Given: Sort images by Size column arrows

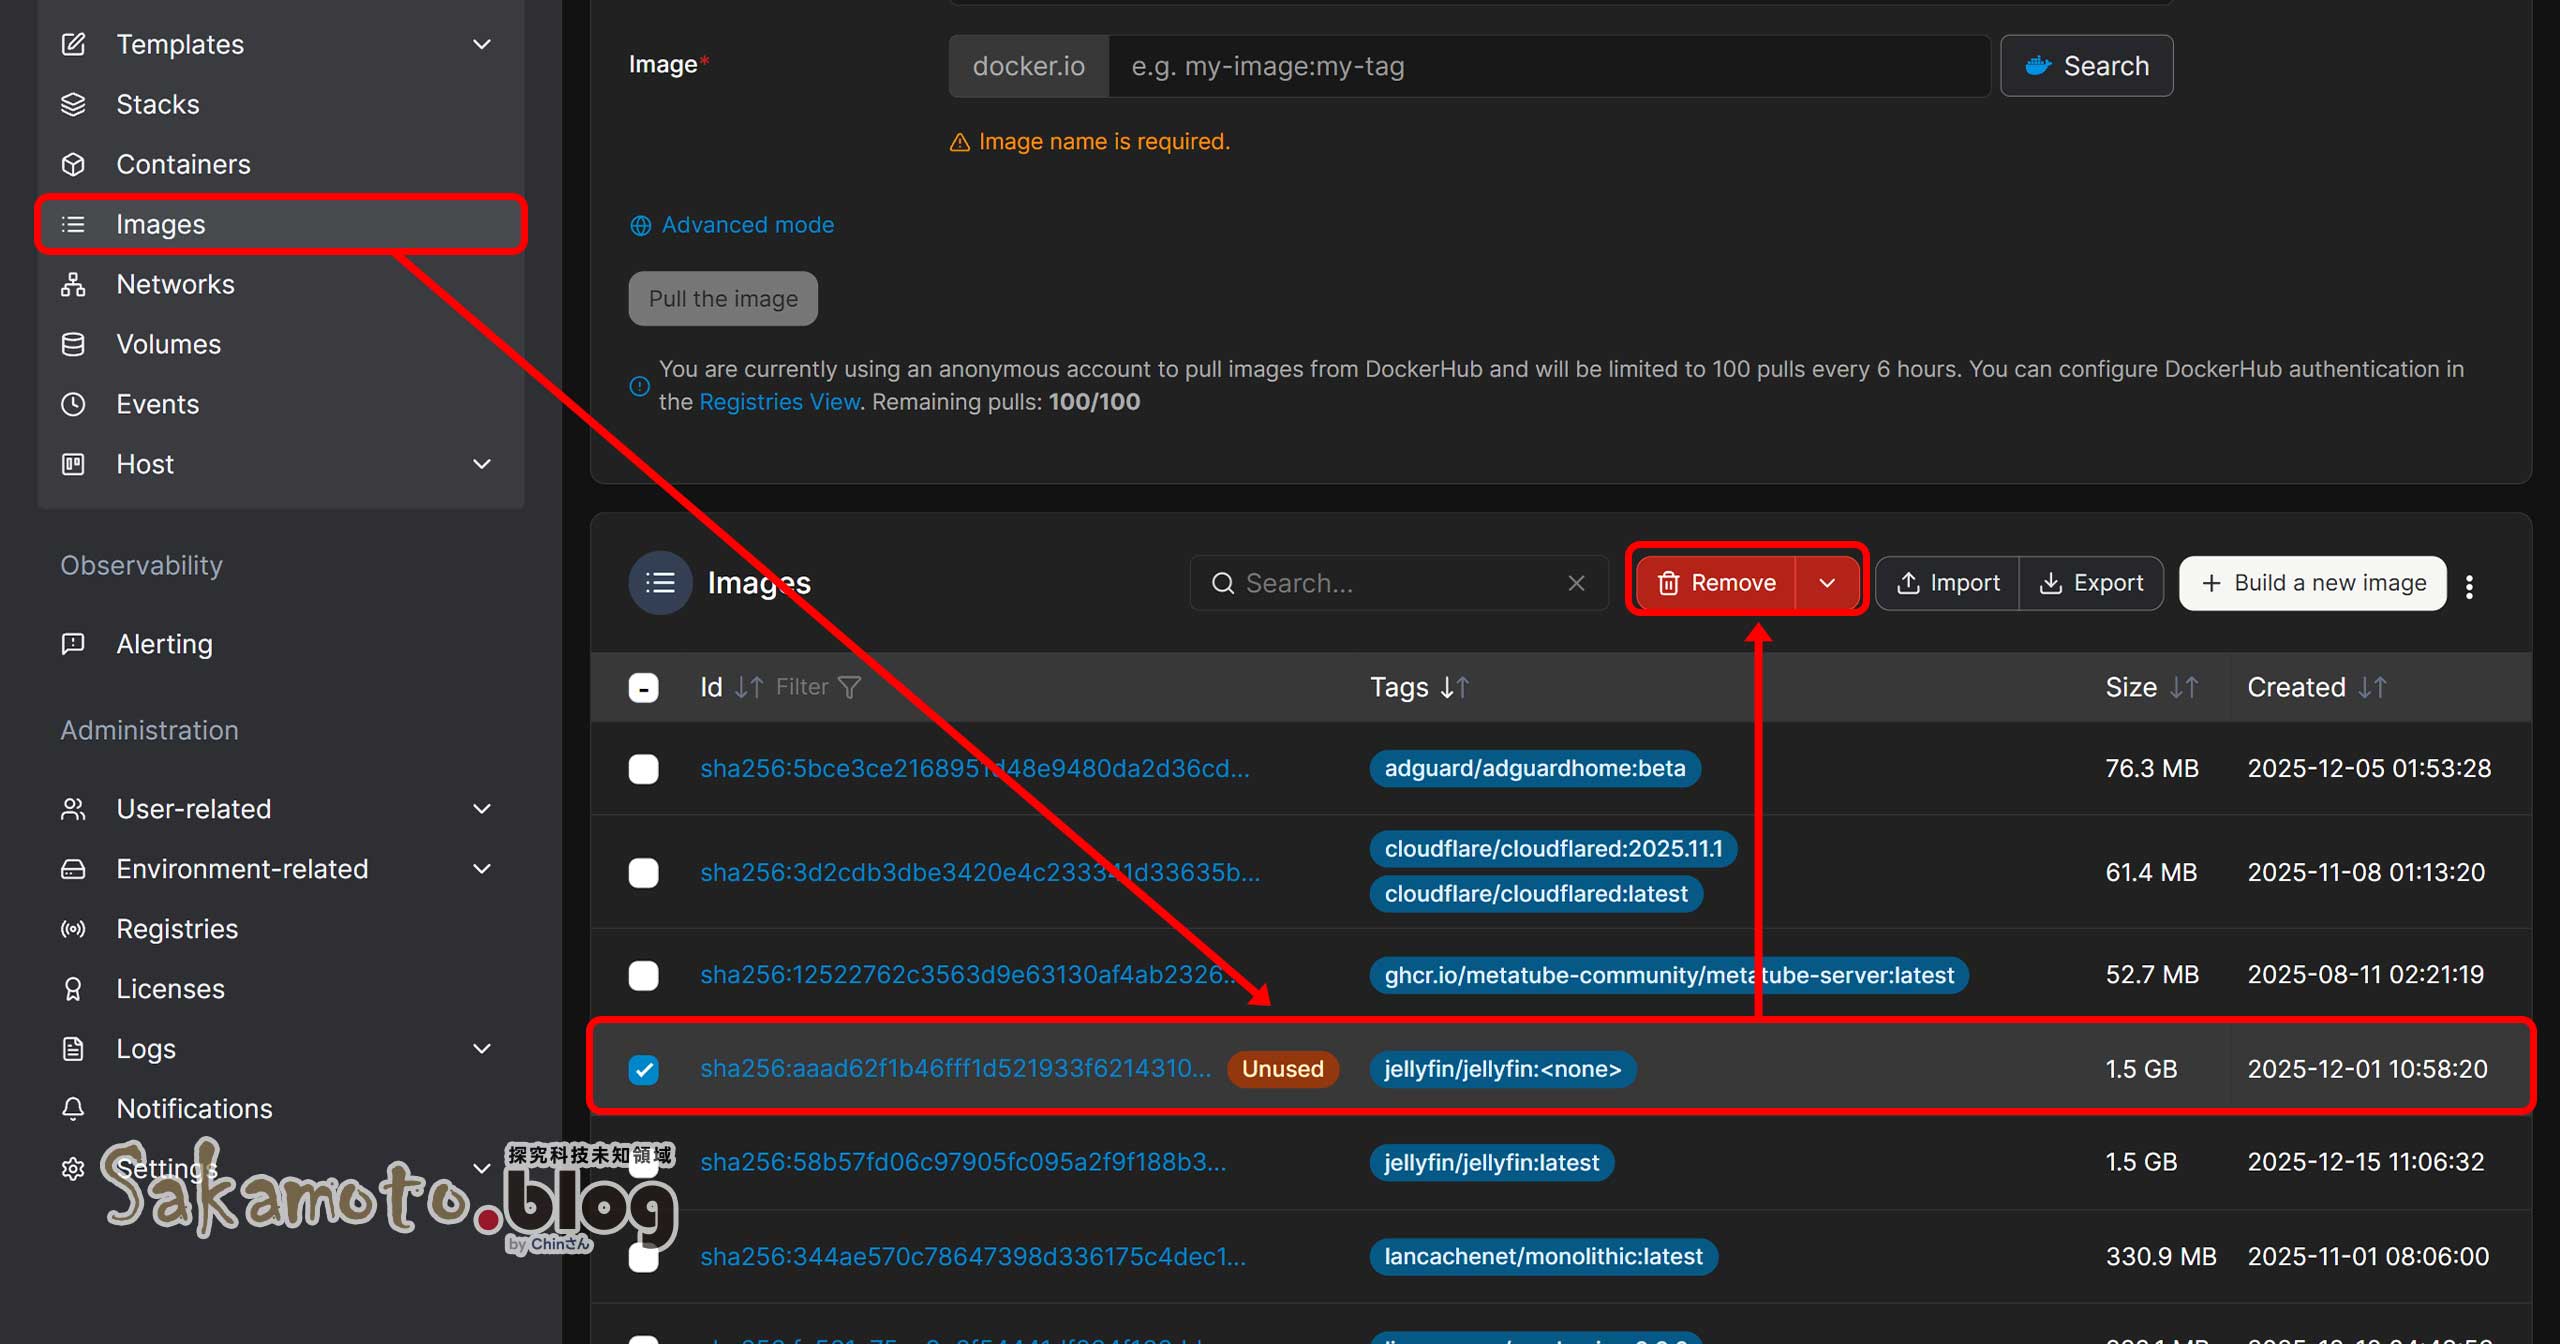Looking at the screenshot, I should coord(2184,687).
